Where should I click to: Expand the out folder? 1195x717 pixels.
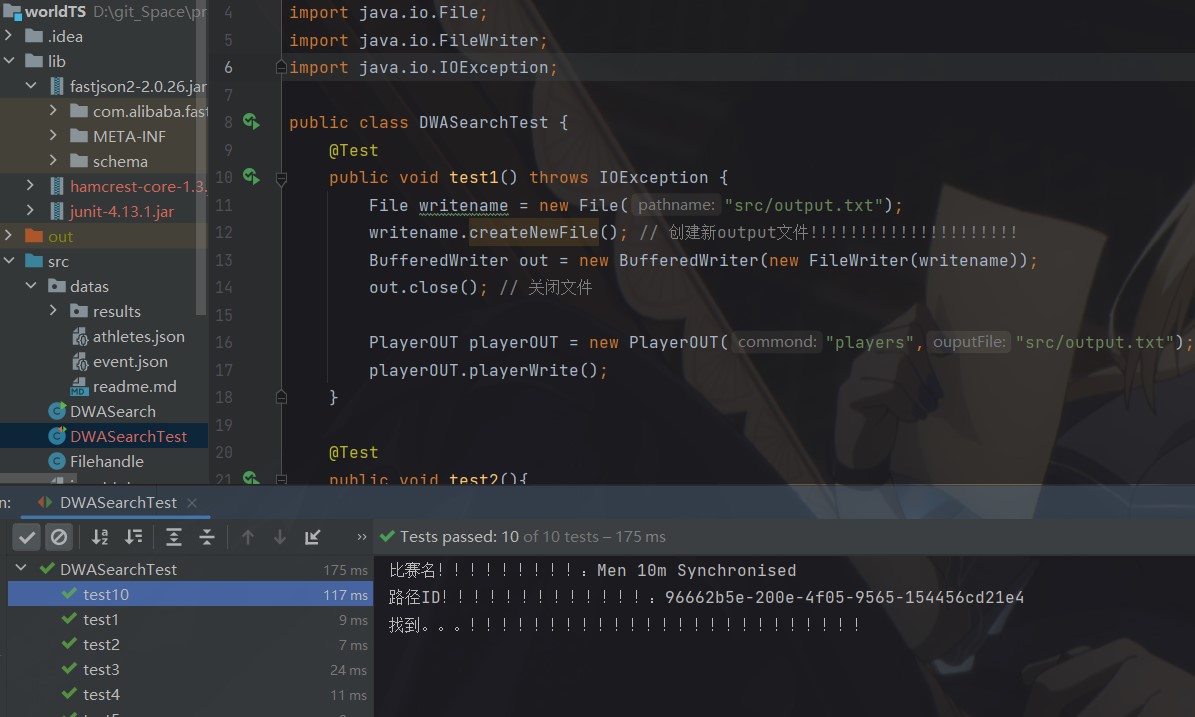click(8, 235)
